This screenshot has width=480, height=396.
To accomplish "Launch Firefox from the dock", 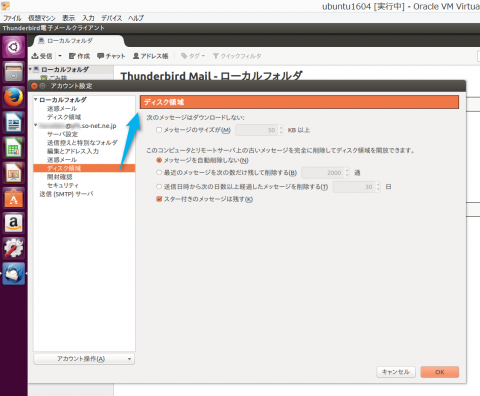I will pos(13,97).
